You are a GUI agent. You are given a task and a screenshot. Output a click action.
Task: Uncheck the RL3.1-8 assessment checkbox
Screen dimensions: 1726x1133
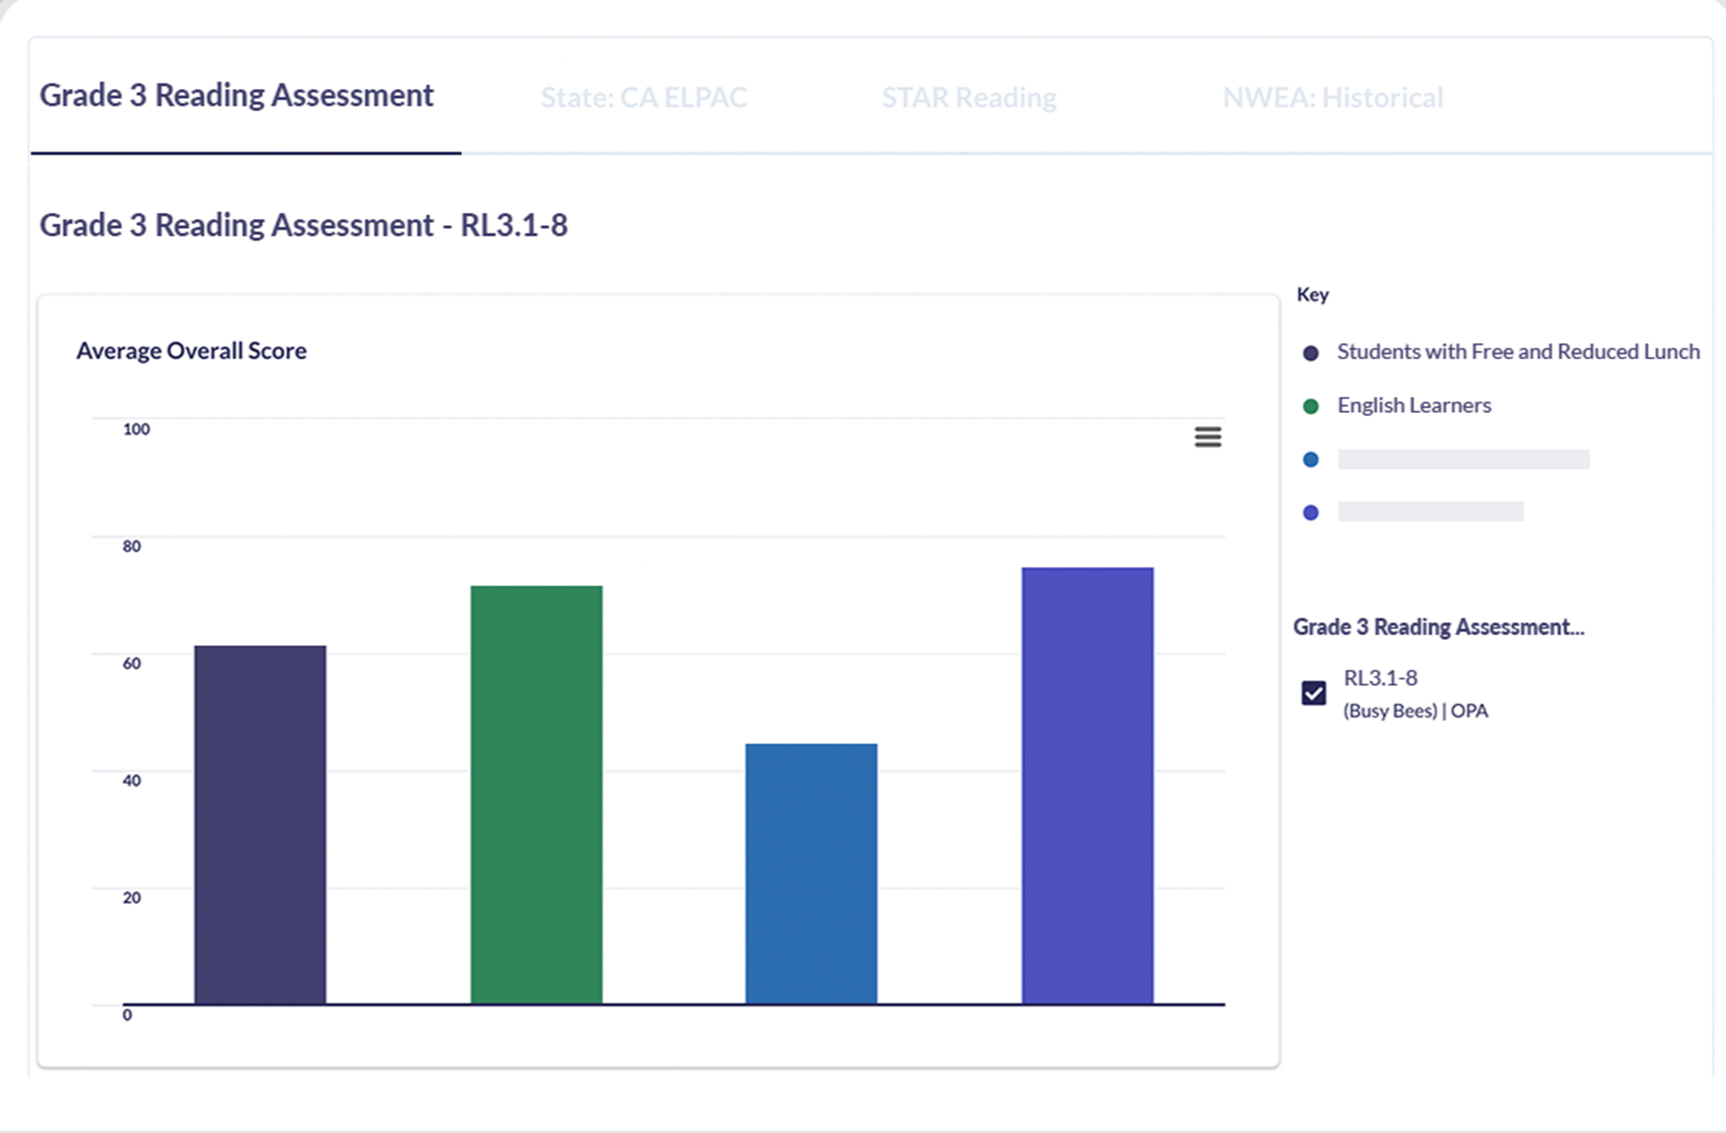[x=1313, y=692]
